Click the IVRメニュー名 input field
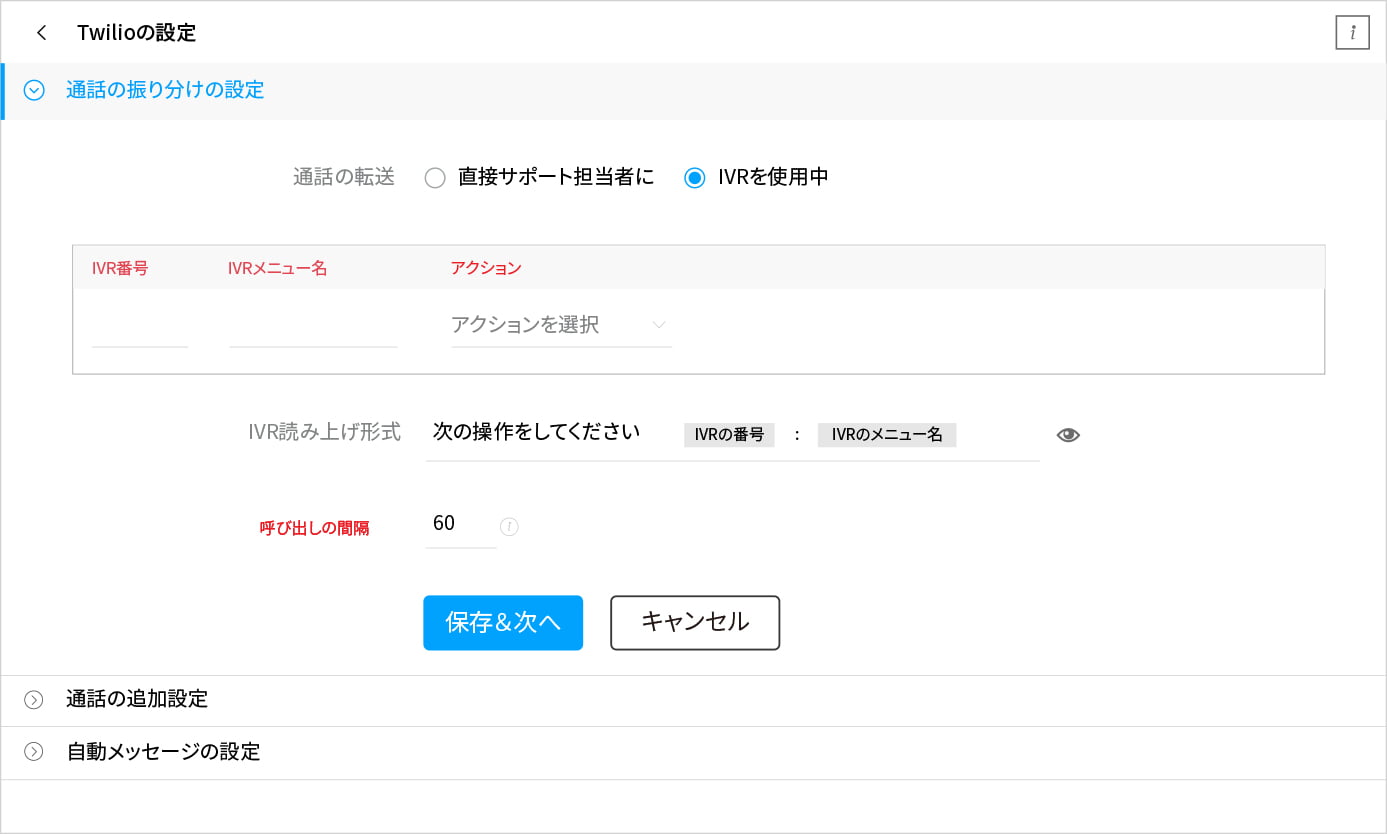The width and height of the screenshot is (1387, 834). (312, 328)
